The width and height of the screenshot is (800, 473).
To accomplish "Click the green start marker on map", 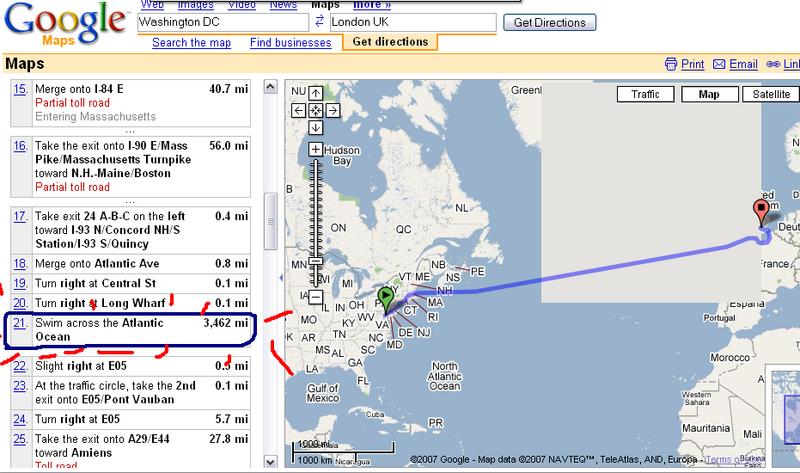I will (384, 297).
